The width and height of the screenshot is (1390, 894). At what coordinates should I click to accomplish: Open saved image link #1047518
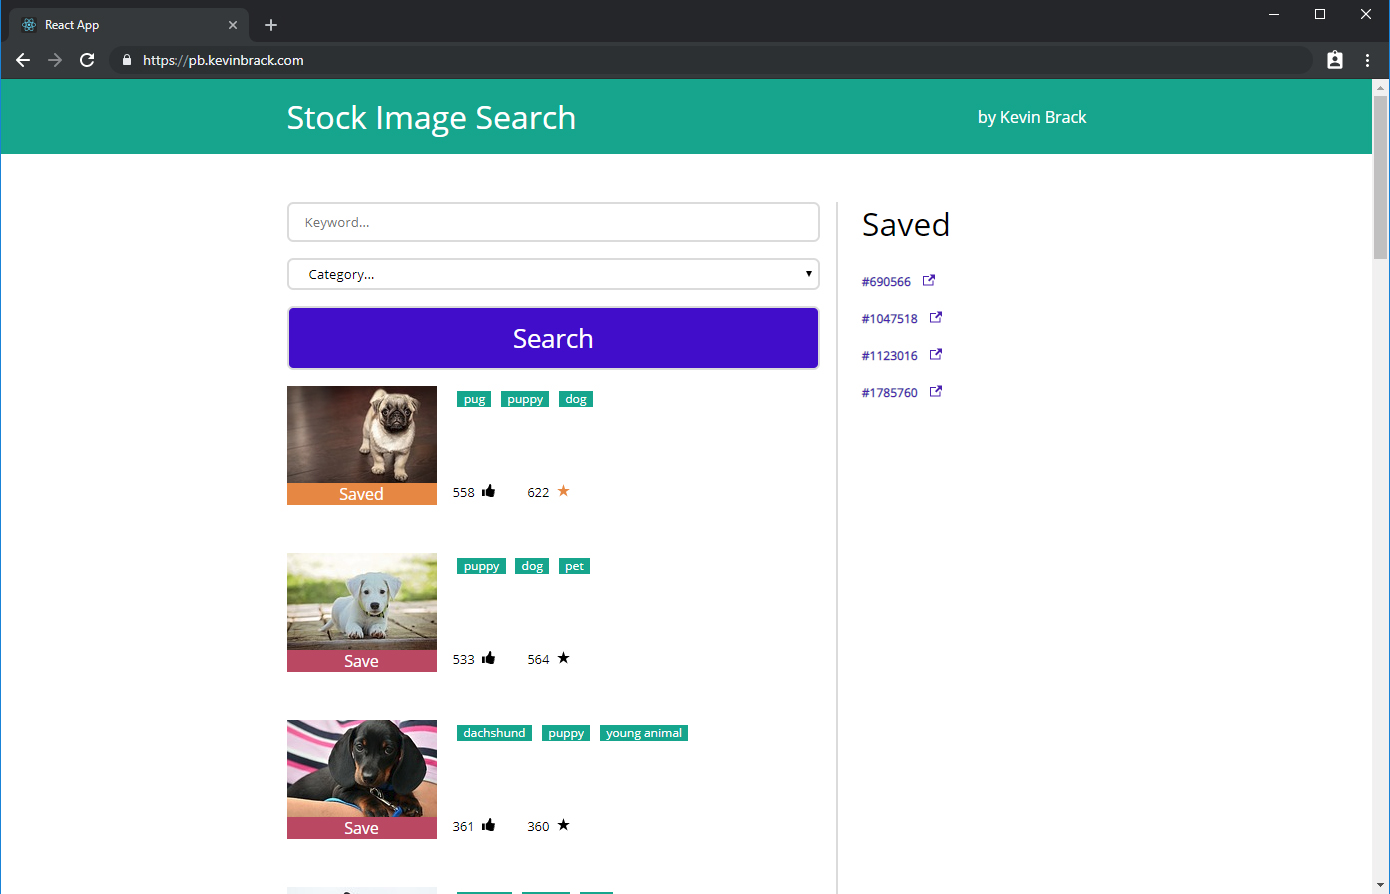pyautogui.click(x=889, y=319)
